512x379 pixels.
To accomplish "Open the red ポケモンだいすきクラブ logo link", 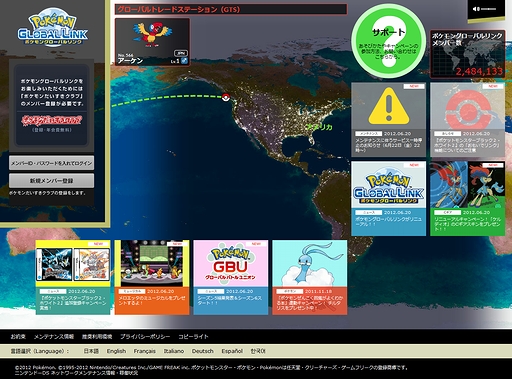I will point(52,121).
